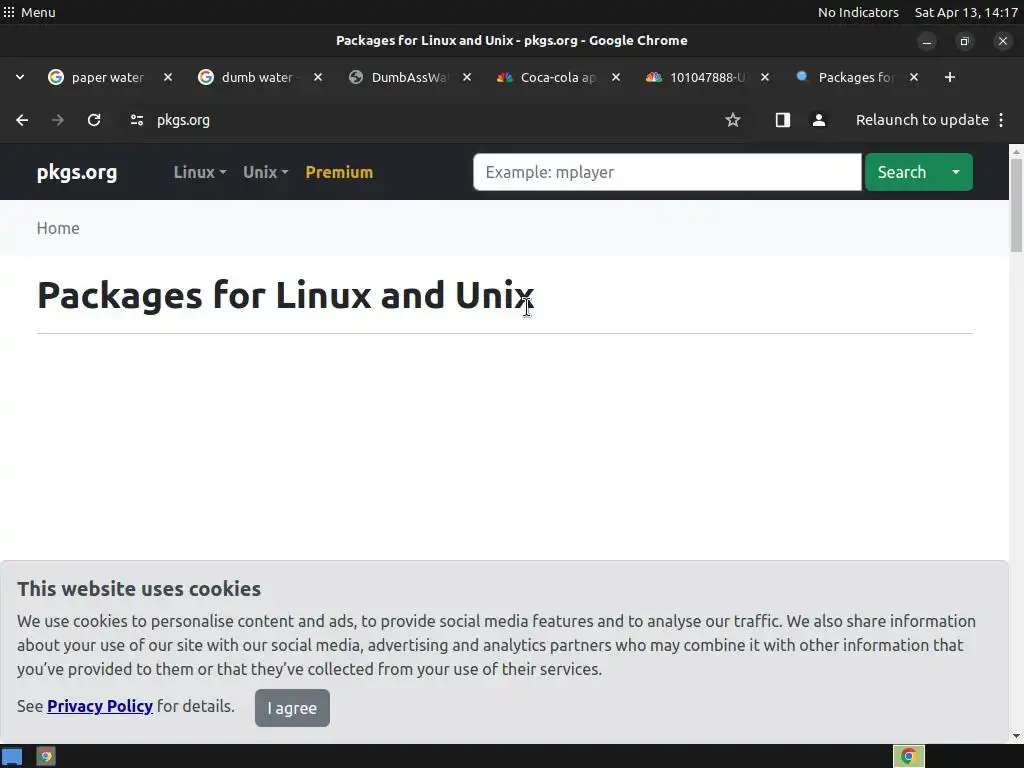Click the browser back arrow icon
This screenshot has height=768, width=1024.
(22, 120)
